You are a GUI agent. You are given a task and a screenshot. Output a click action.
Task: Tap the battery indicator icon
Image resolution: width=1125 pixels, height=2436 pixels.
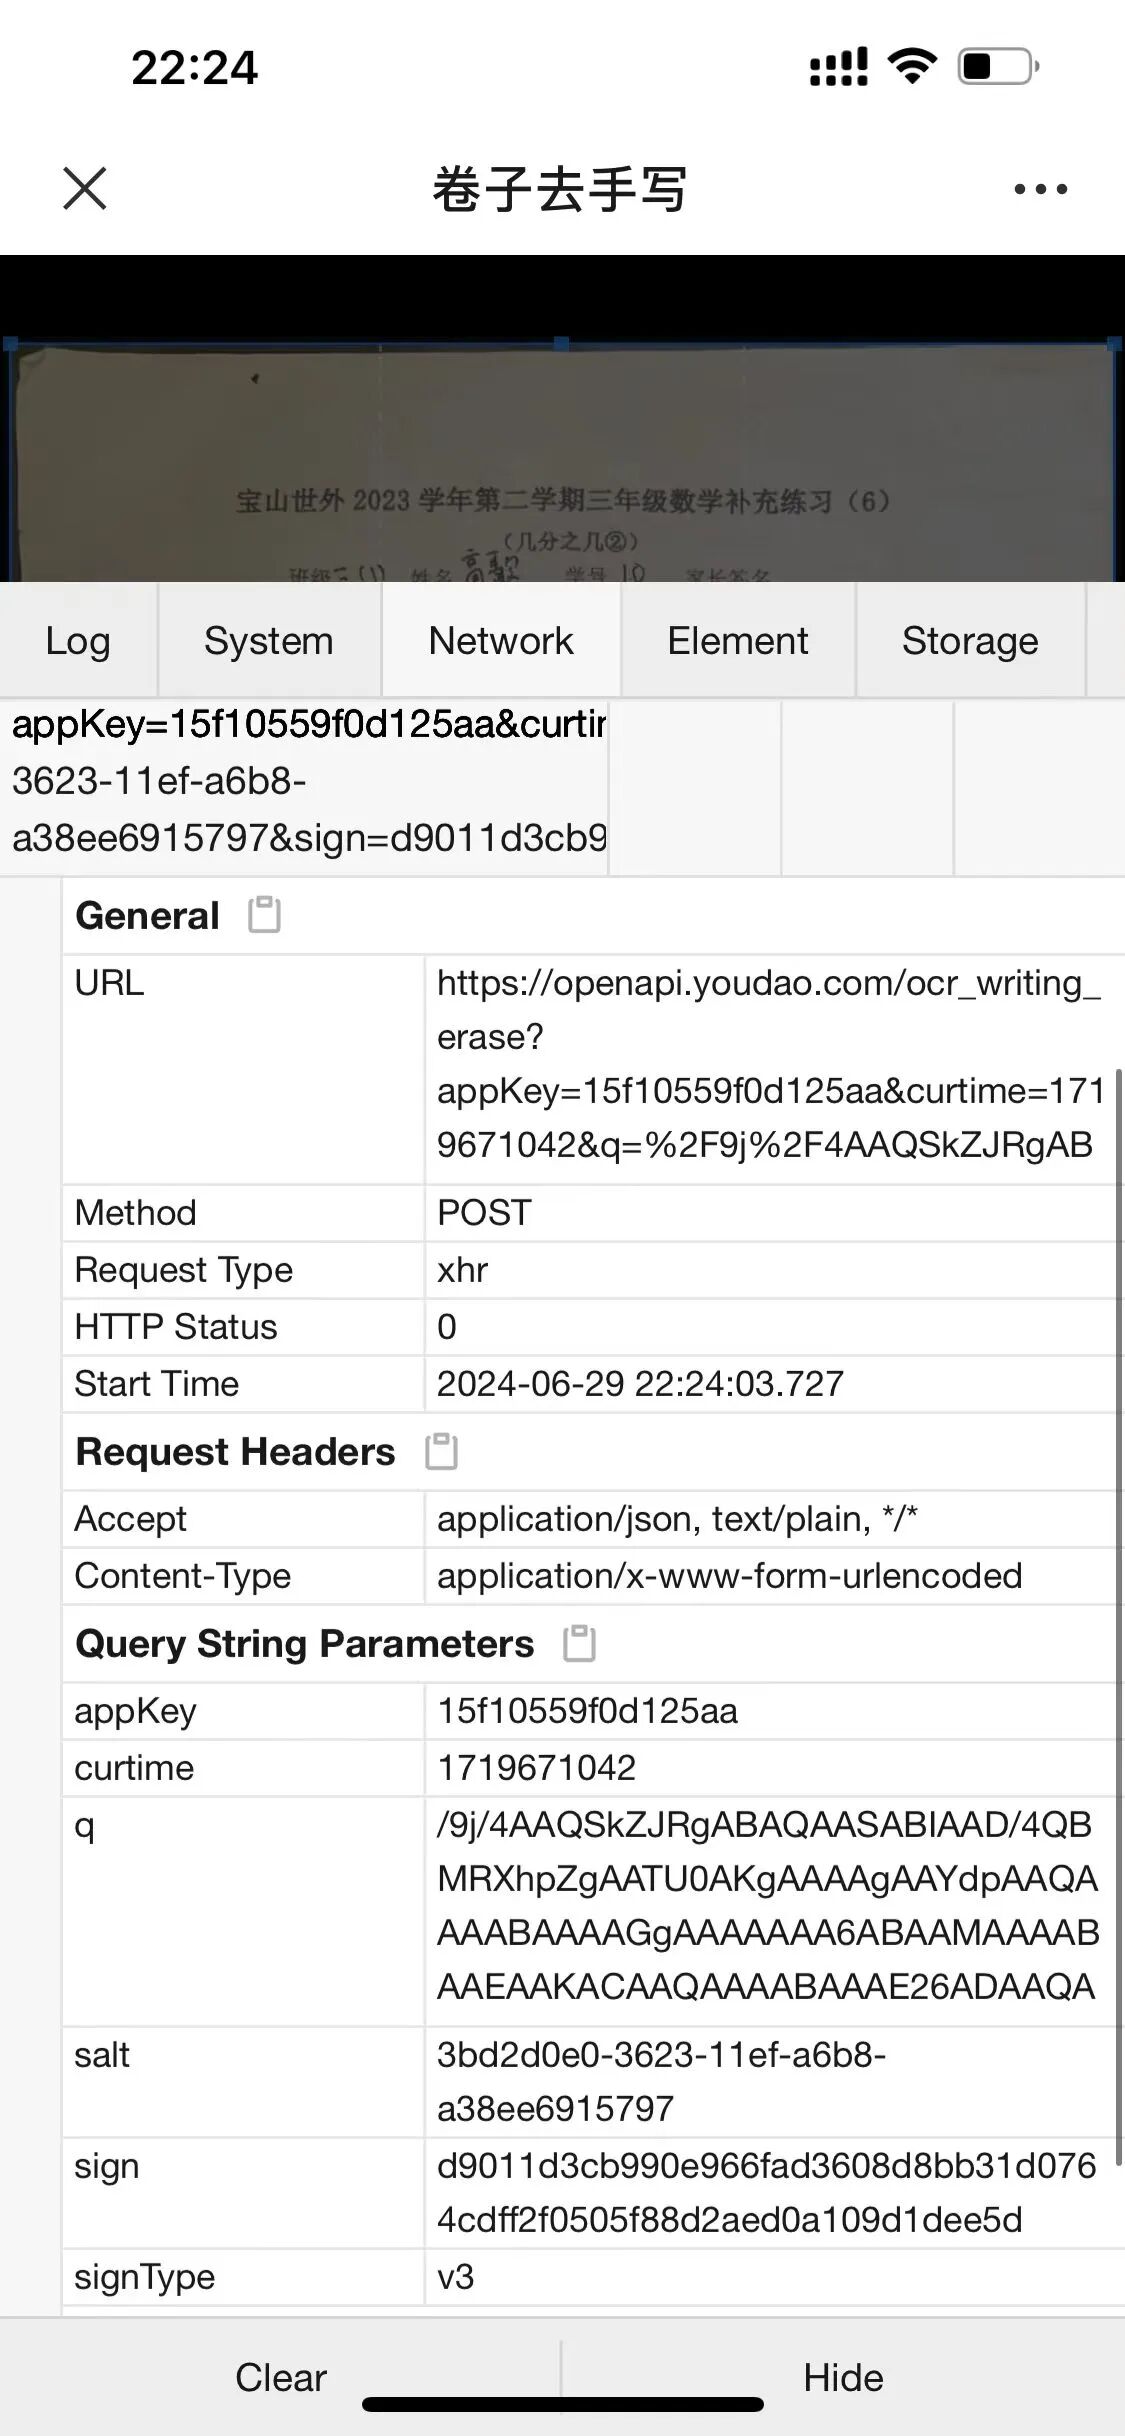click(998, 67)
